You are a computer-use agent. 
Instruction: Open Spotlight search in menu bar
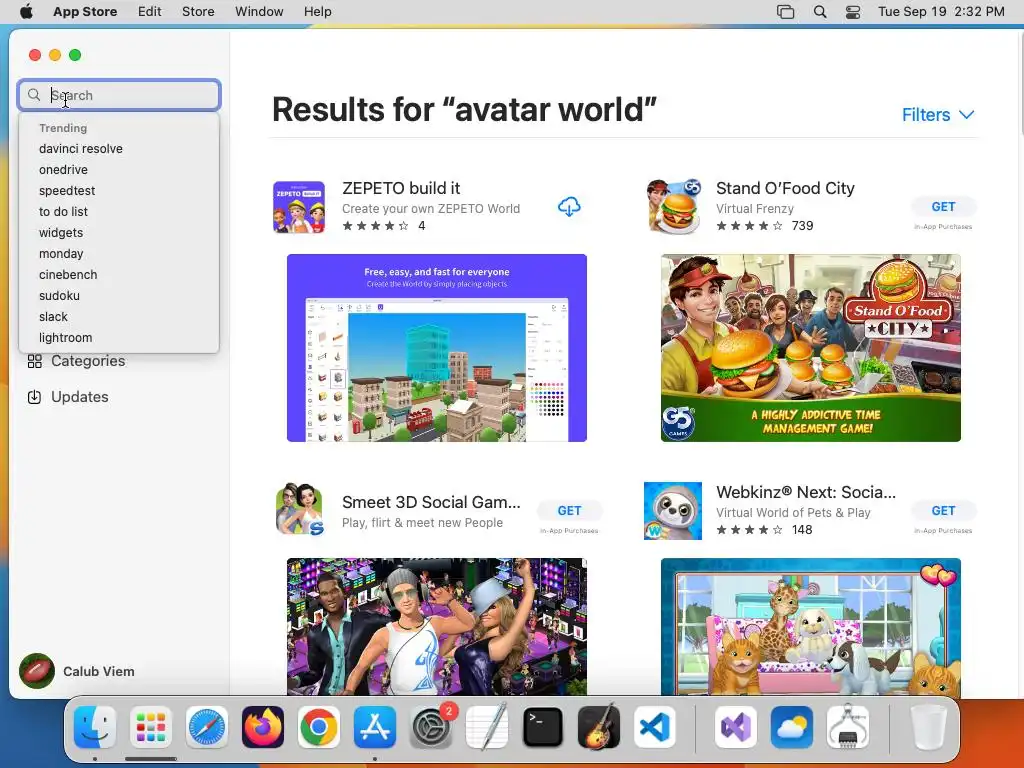pyautogui.click(x=820, y=12)
